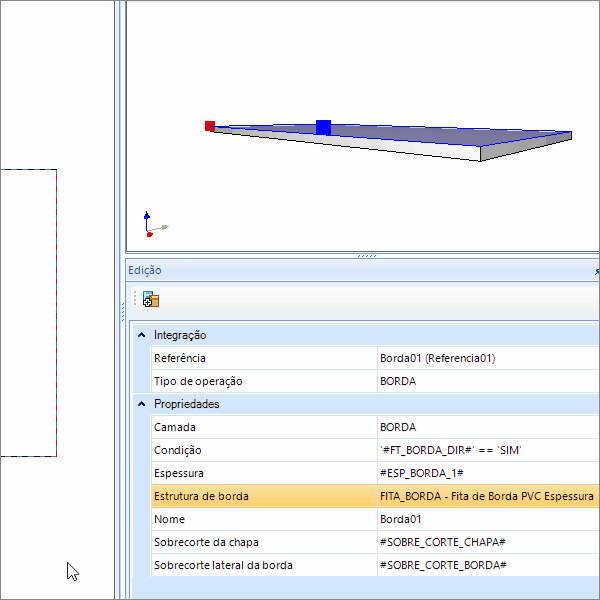Viewport: 600px width, 600px height.
Task: Edit the '#FT_BORDA_DIR#' == 'SIM' condition value
Action: click(x=450, y=450)
